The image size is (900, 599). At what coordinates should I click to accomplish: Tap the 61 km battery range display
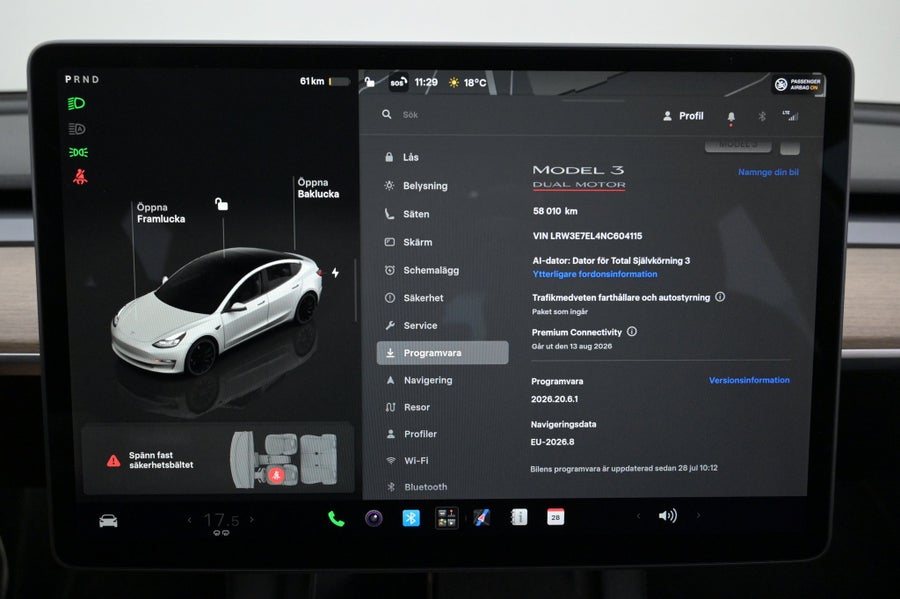[x=324, y=81]
